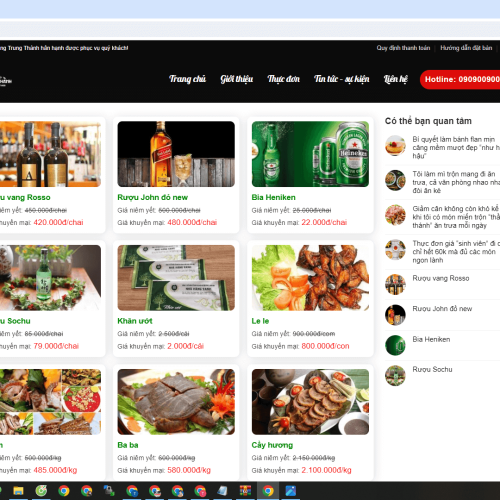
Task: Open sidebar link Bia Heniken
Action: point(431,339)
